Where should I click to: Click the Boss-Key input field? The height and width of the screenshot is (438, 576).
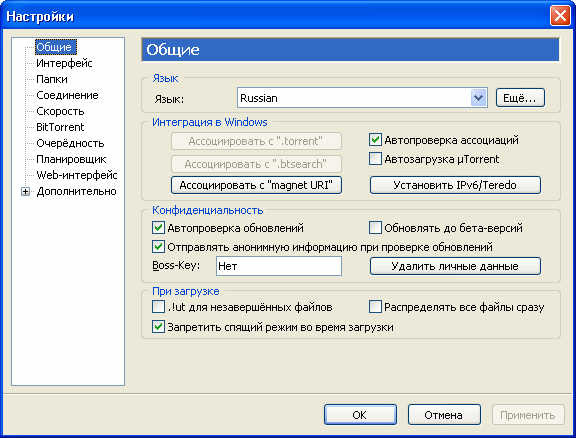279,266
